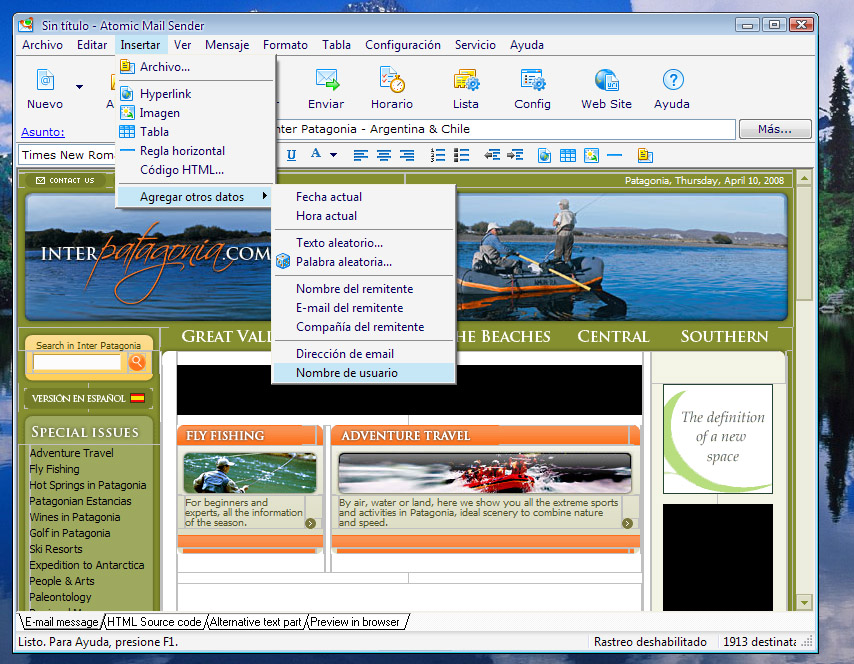
Task: Click the font color A icon
Action: 315,154
